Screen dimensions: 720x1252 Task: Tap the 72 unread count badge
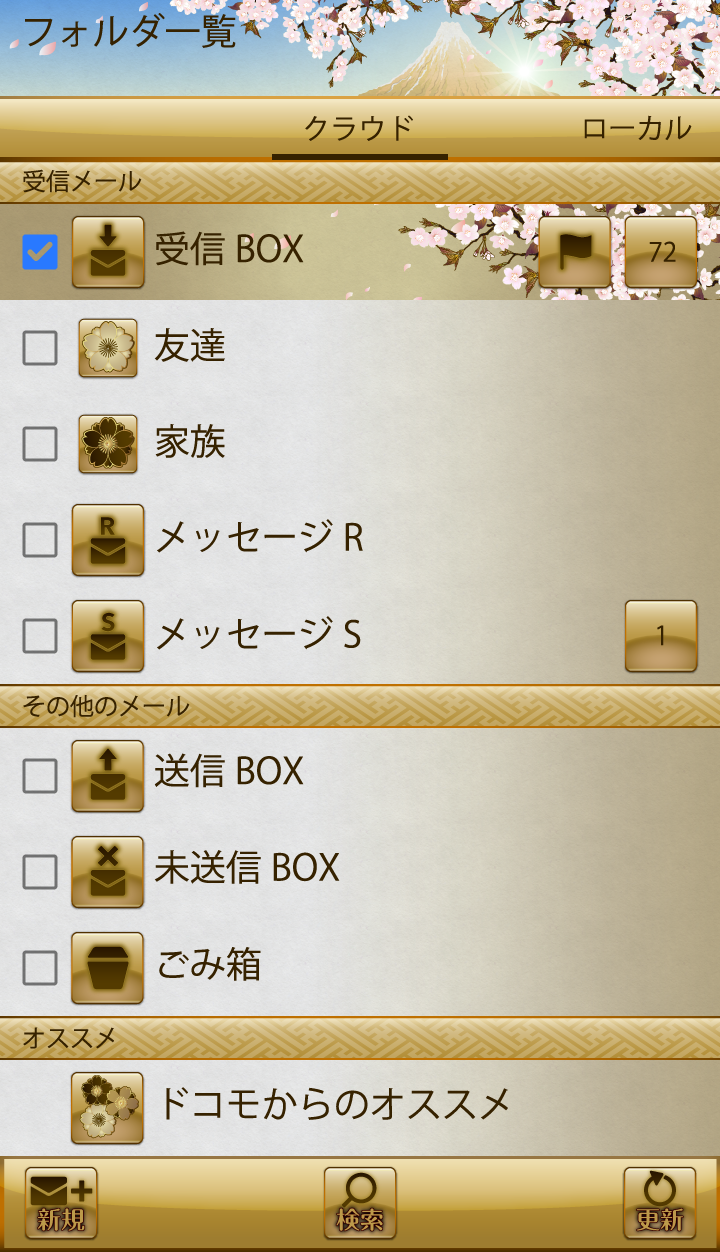pyautogui.click(x=661, y=252)
